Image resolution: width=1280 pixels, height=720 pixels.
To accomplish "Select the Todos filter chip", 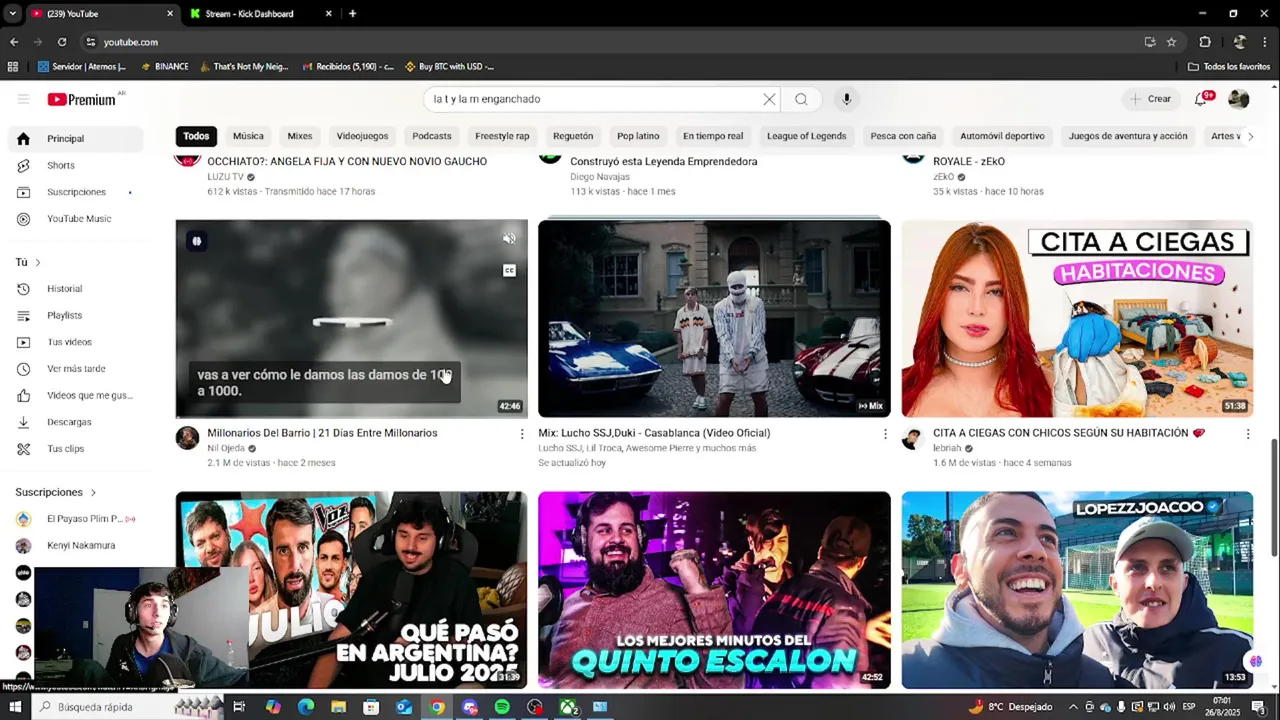I will click(196, 136).
